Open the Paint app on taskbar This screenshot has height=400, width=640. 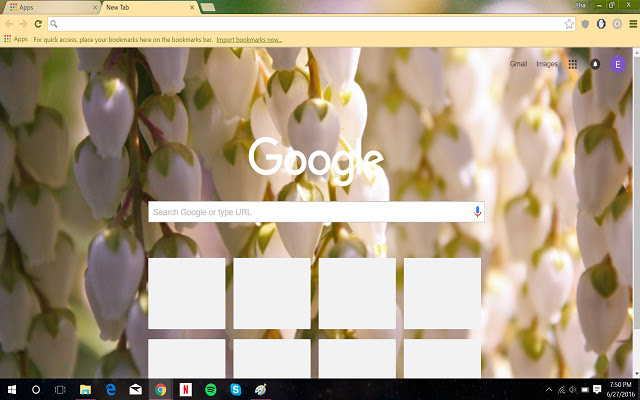pyautogui.click(x=260, y=389)
